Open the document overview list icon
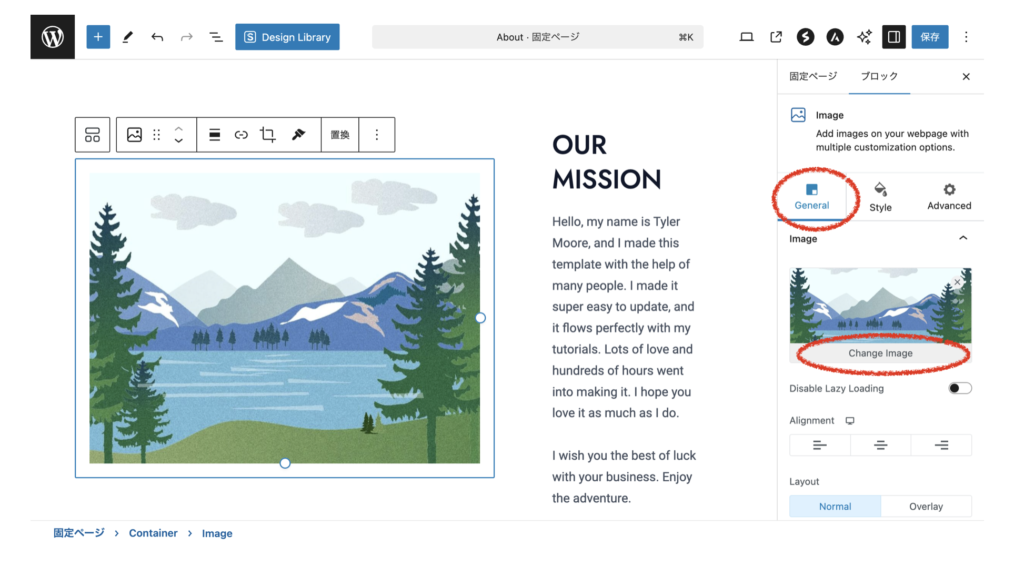Viewport: 1024px width, 587px height. [216, 37]
